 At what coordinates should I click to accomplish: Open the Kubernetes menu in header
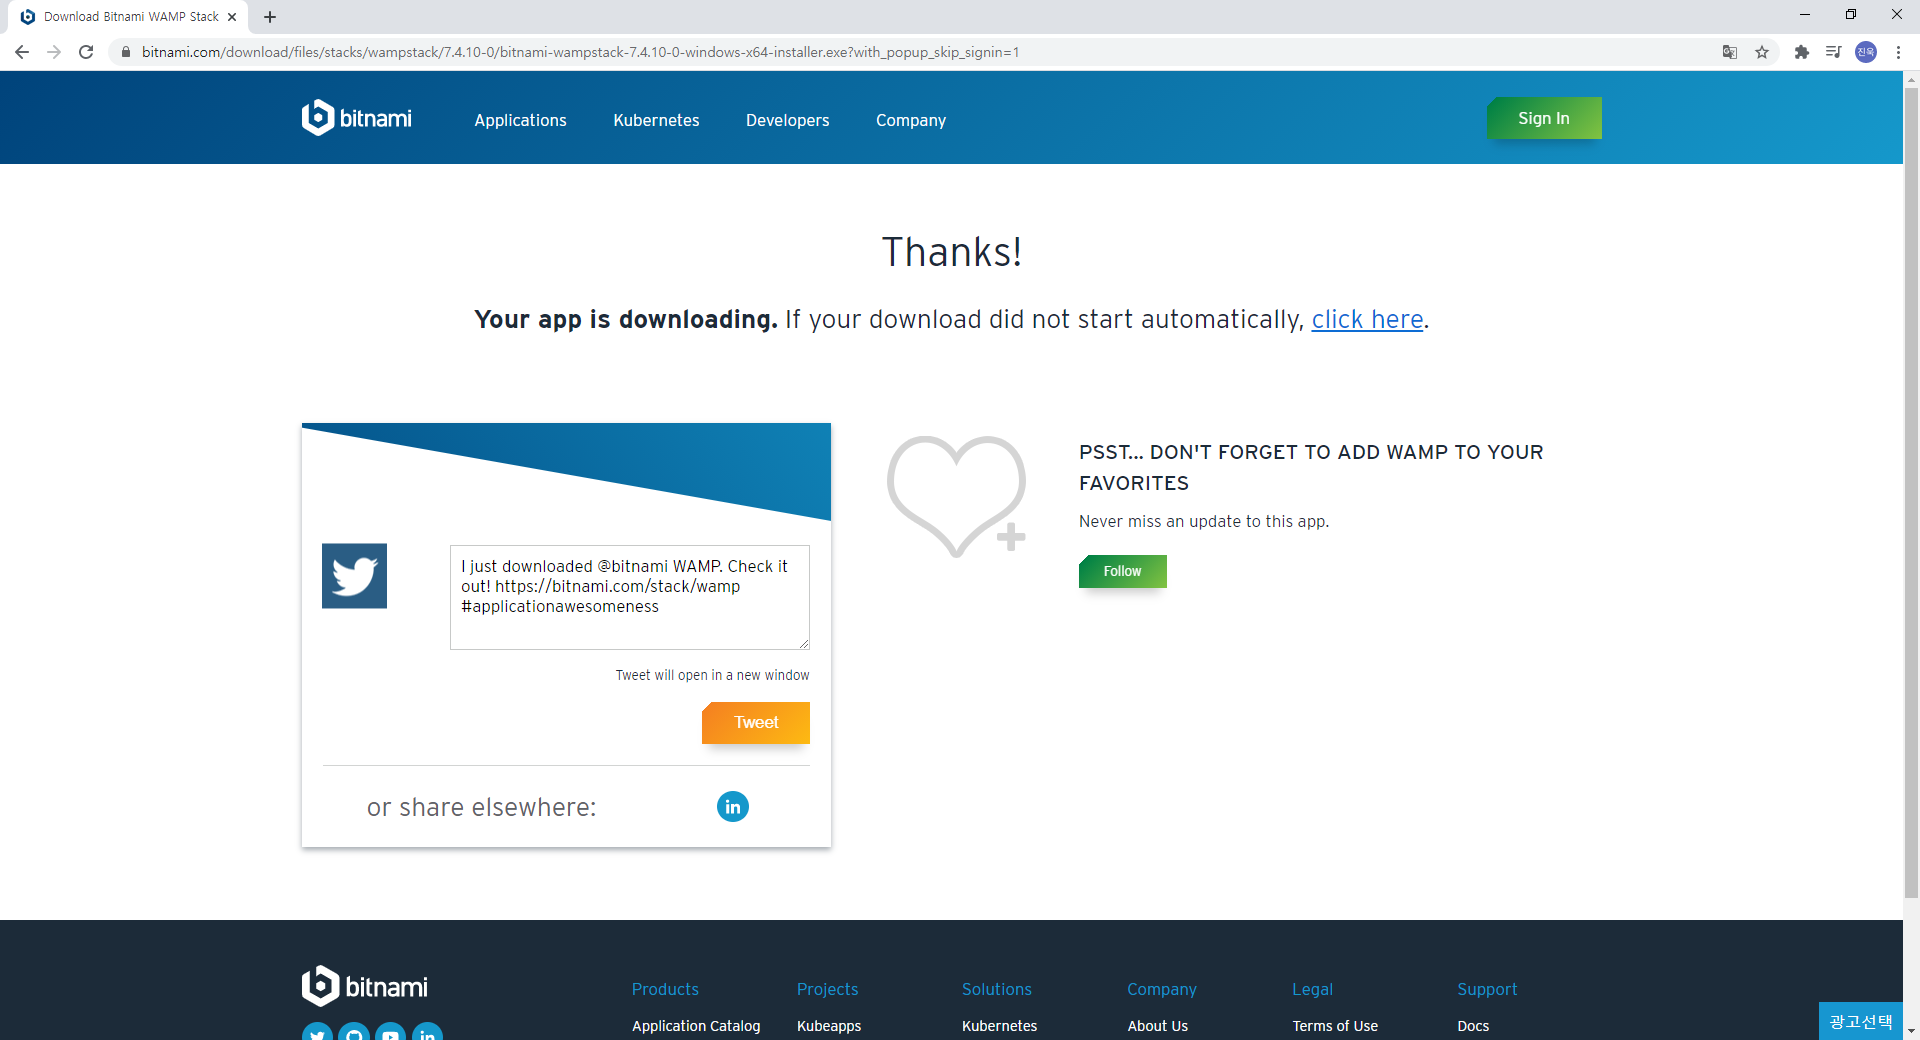click(656, 120)
